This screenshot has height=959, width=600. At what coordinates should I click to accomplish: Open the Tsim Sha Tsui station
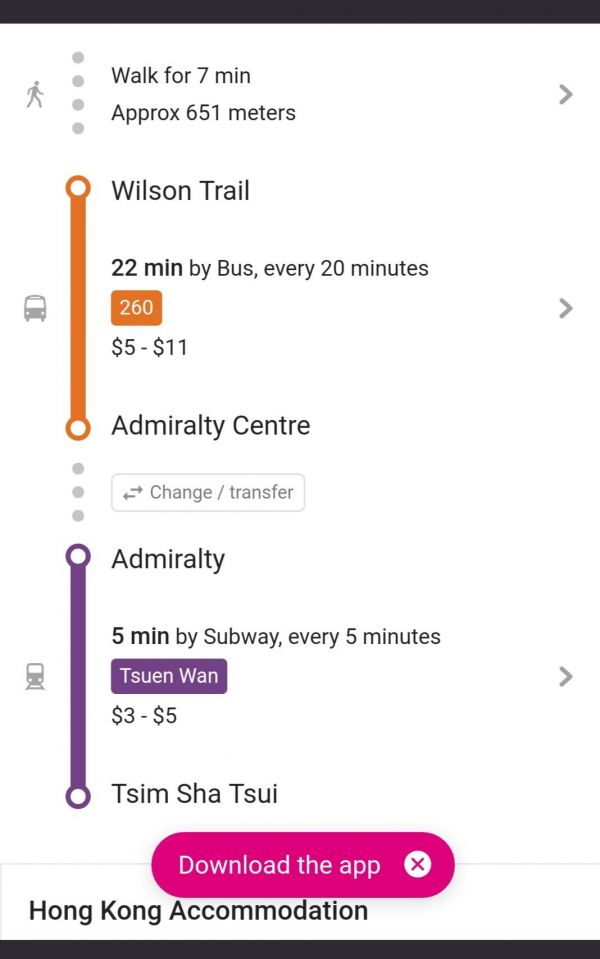click(x=195, y=794)
